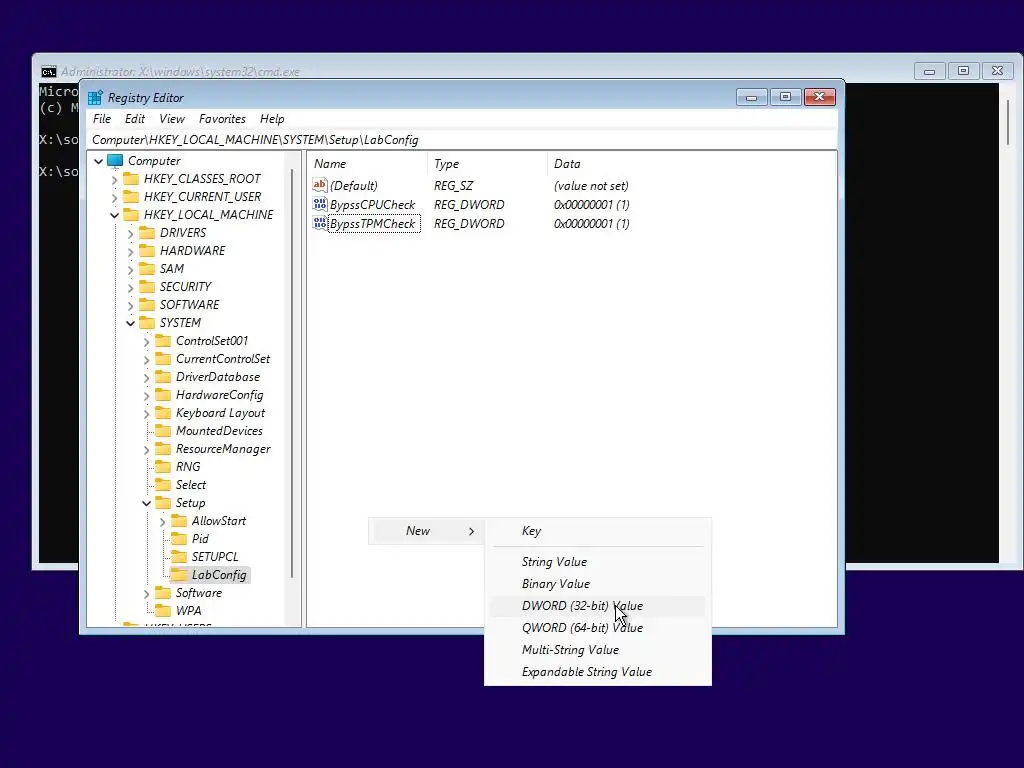Click the DriverDatabase folder icon
This screenshot has width=1024, height=768.
tap(163, 377)
